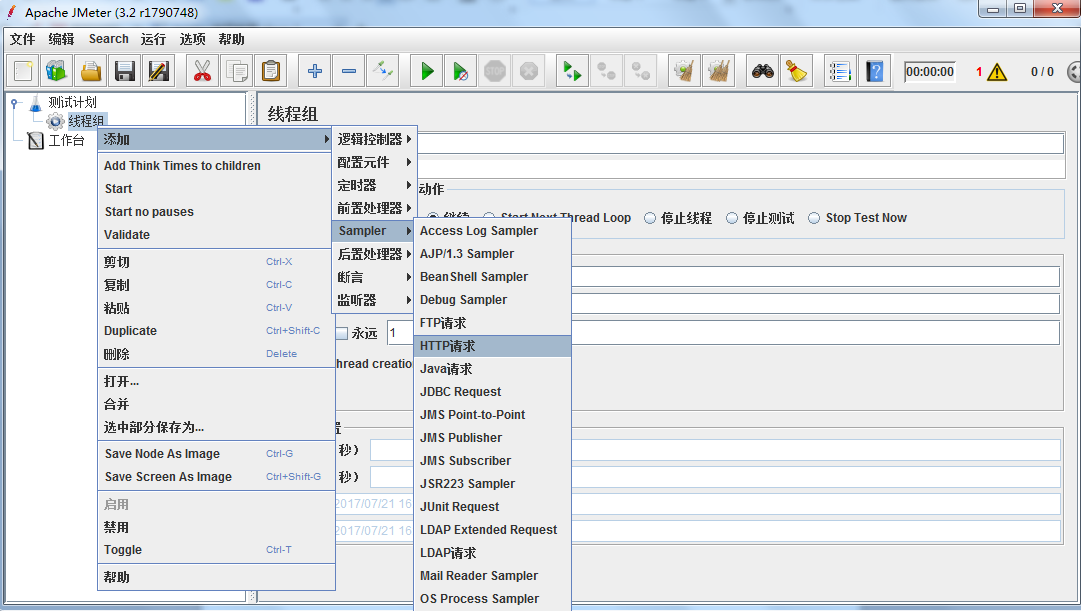The width and height of the screenshot is (1081, 611).
Task: Choose OS Process Sampler entry
Action: click(492, 599)
